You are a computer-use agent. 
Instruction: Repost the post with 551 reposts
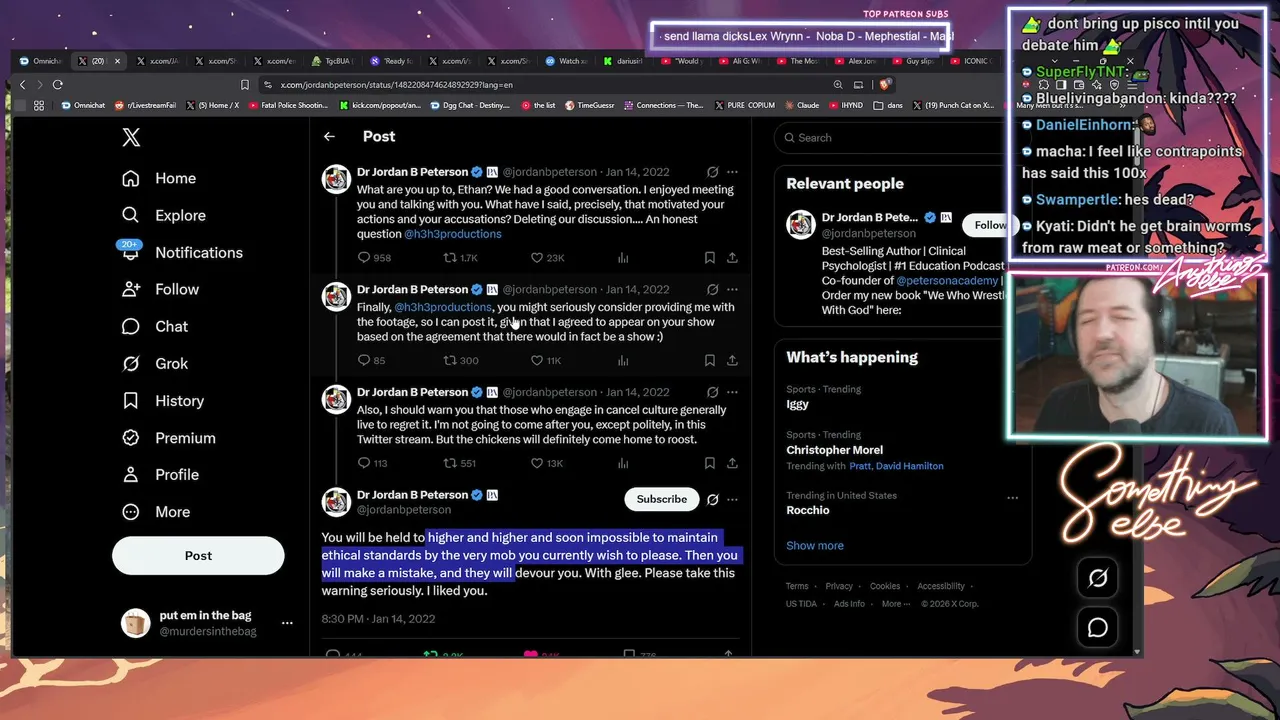(450, 463)
